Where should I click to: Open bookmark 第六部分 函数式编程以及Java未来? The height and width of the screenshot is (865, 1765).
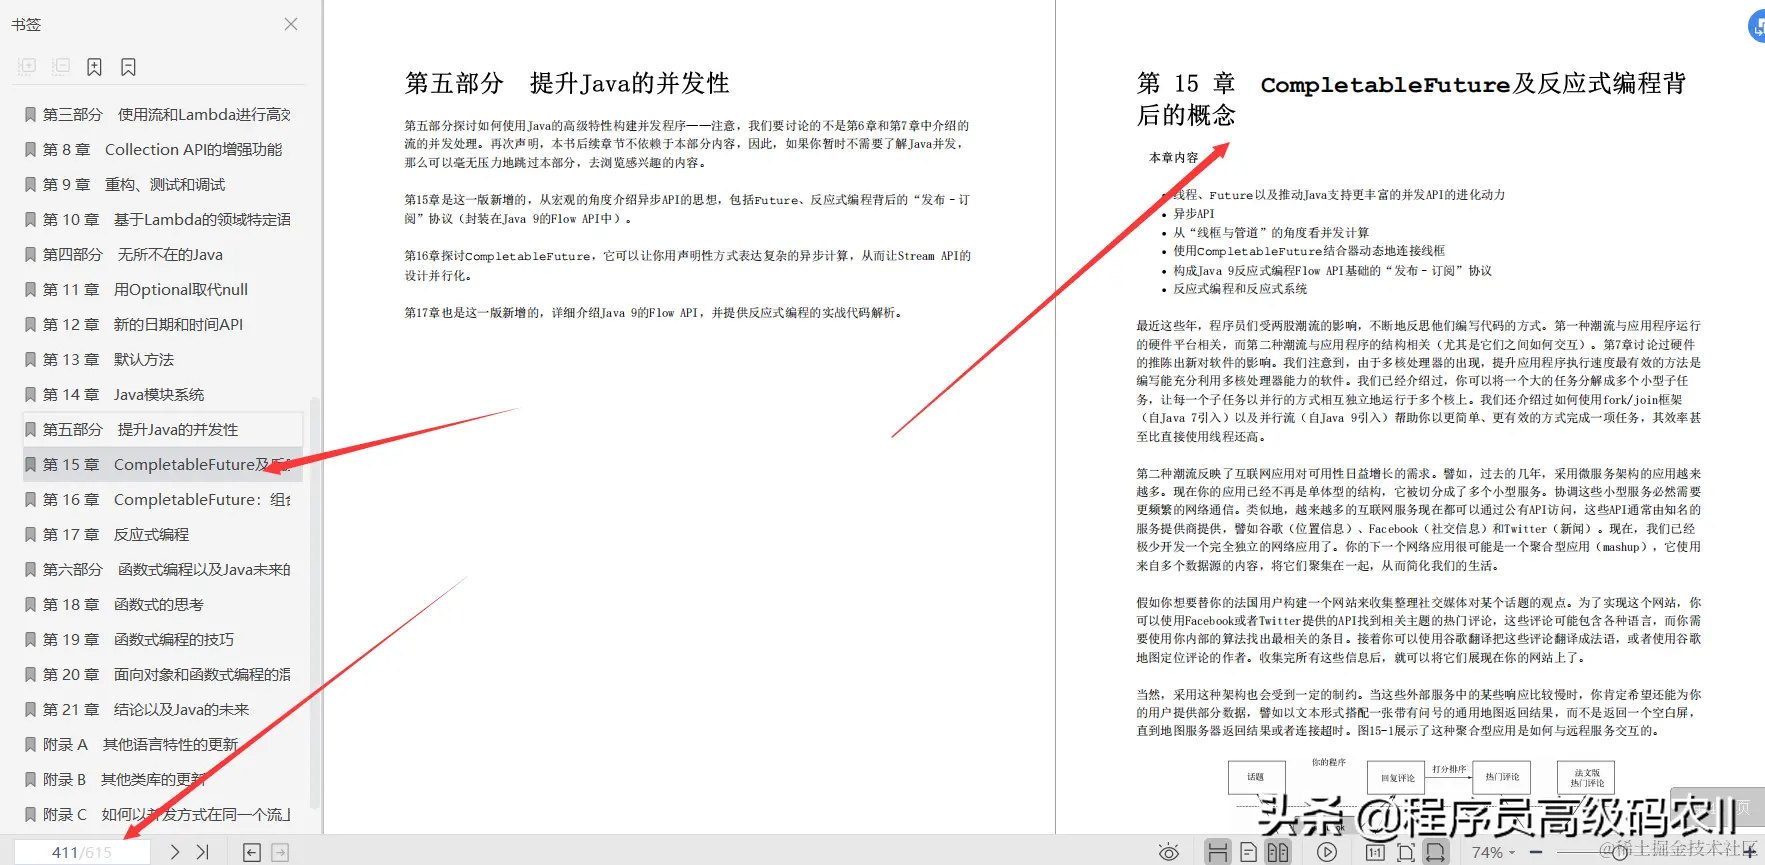click(x=163, y=569)
